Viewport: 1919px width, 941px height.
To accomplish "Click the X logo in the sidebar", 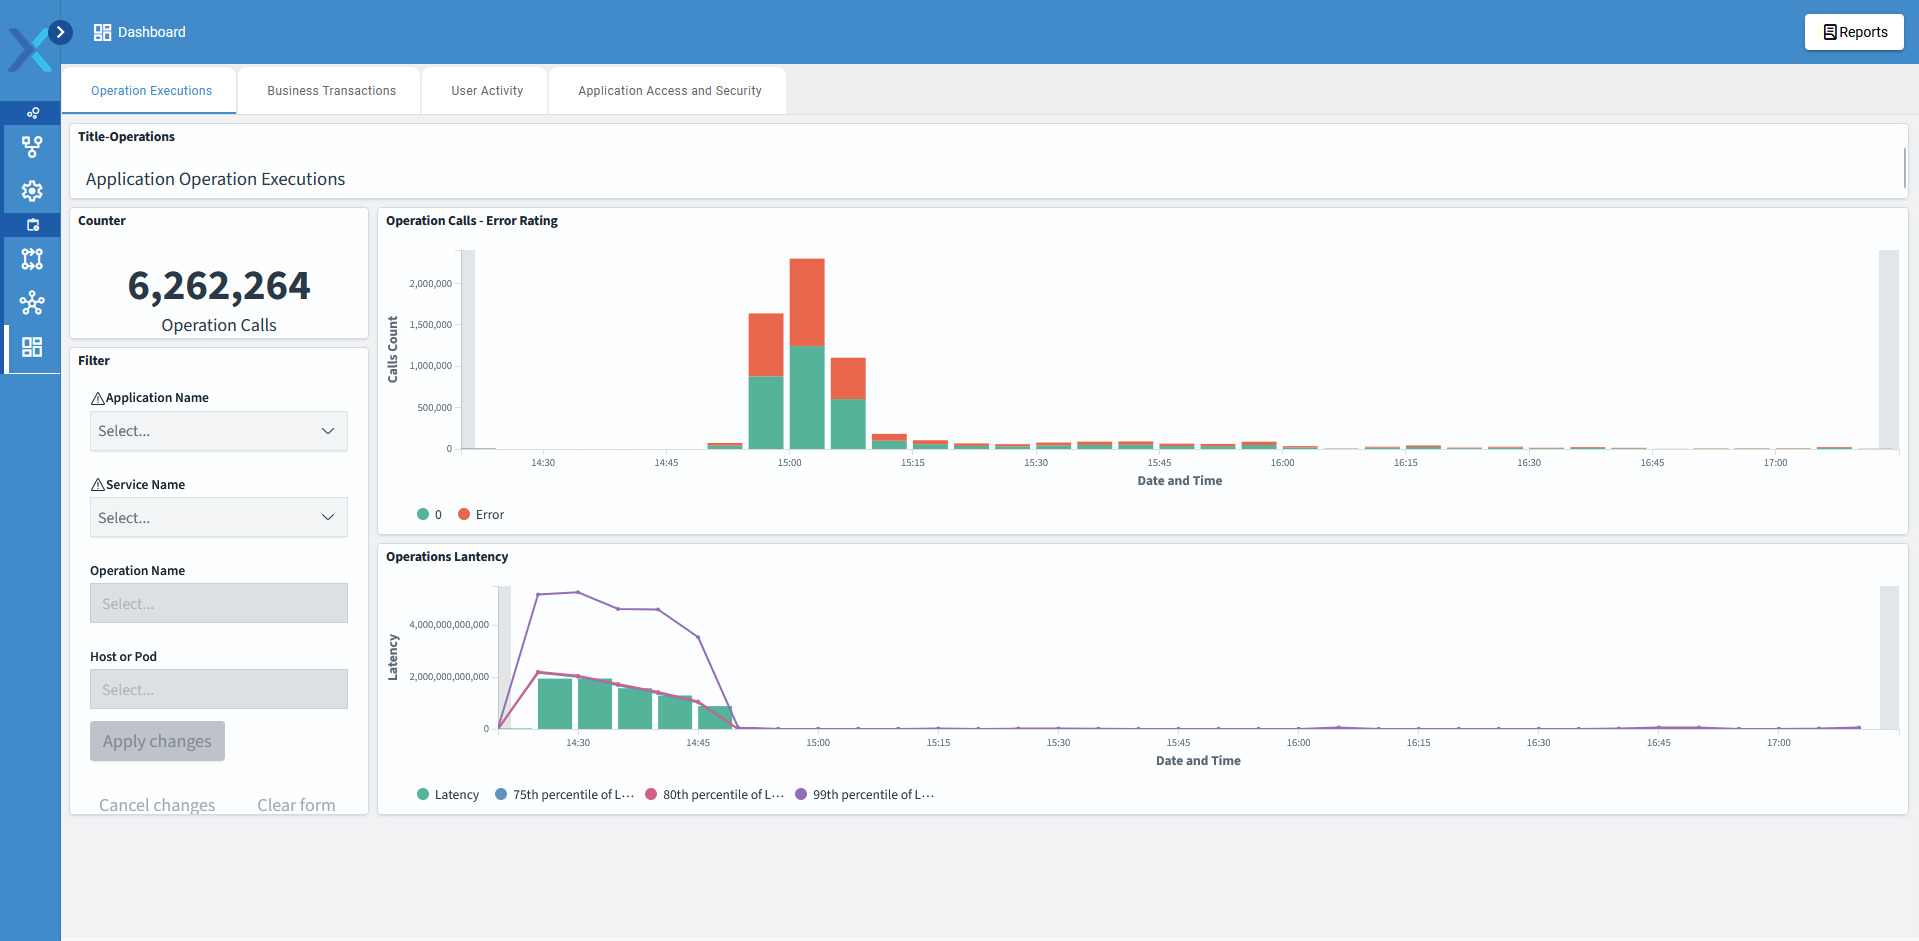I will tap(28, 50).
